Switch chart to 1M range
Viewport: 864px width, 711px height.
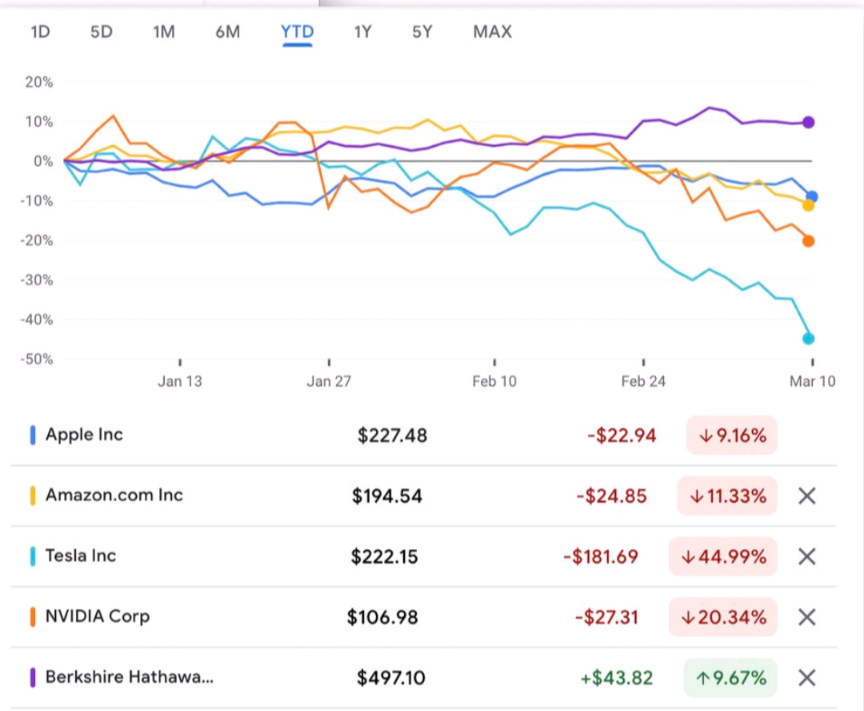point(164,32)
